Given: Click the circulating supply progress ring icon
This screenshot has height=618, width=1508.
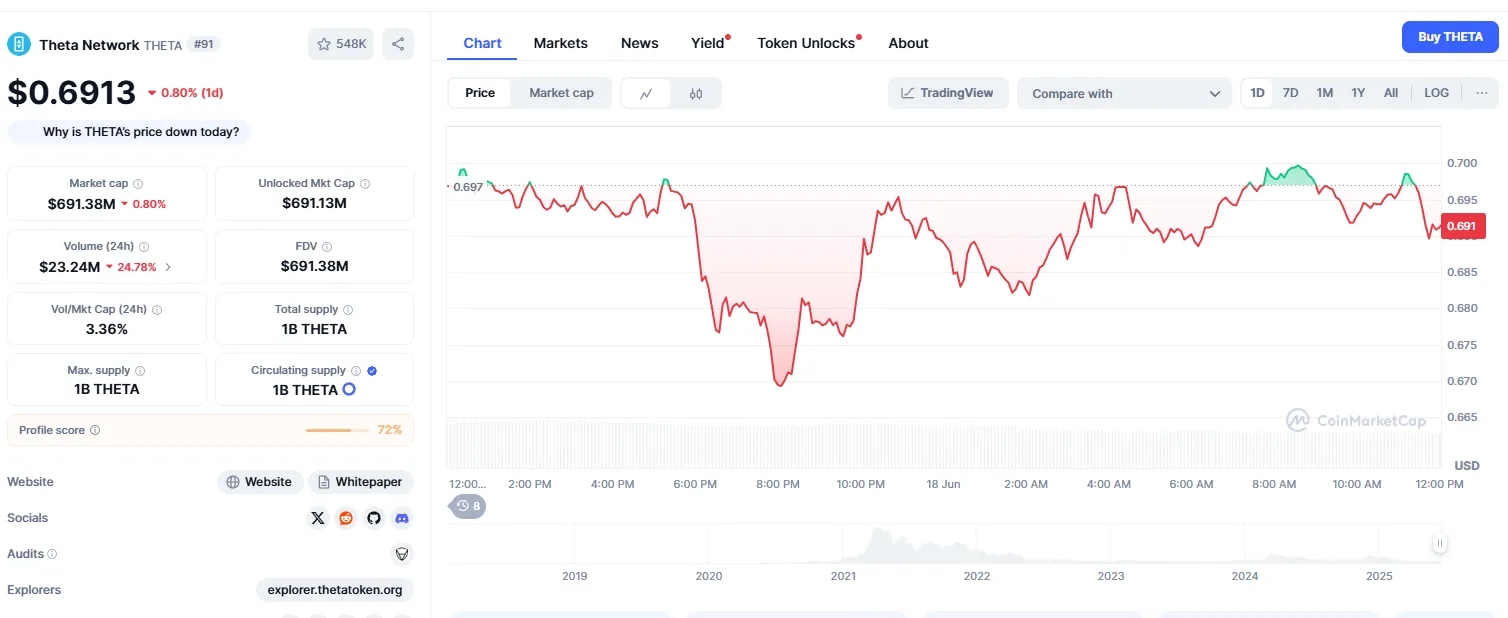Looking at the screenshot, I should 349,389.
